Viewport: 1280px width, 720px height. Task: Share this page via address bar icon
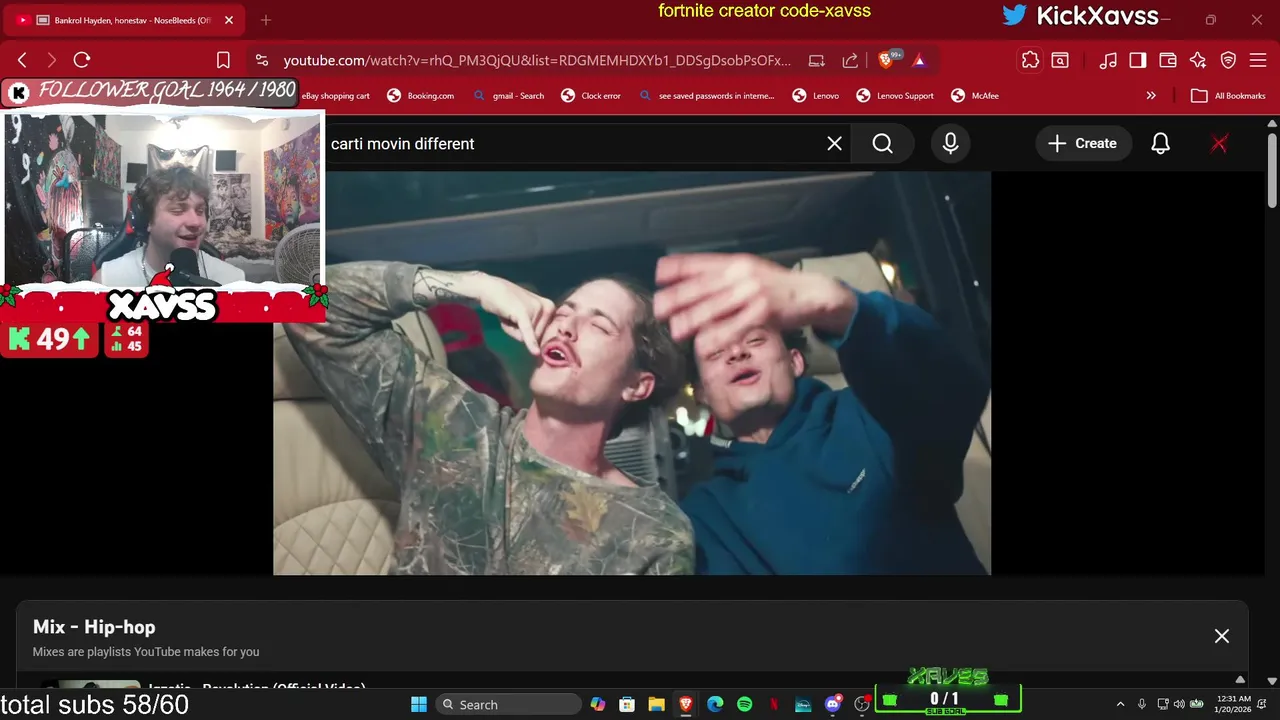(x=850, y=61)
